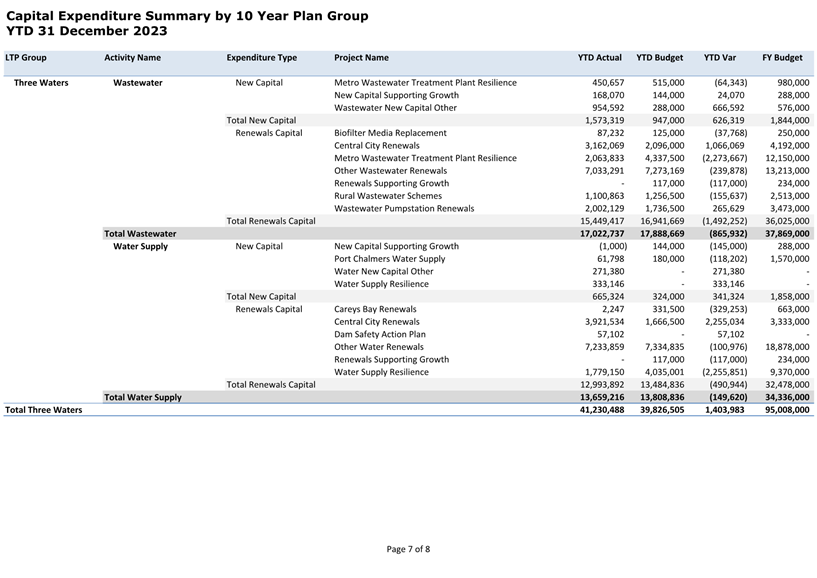Click the YTD Var value (2,255,851)
This screenshot has height=578, width=817.
[725, 372]
